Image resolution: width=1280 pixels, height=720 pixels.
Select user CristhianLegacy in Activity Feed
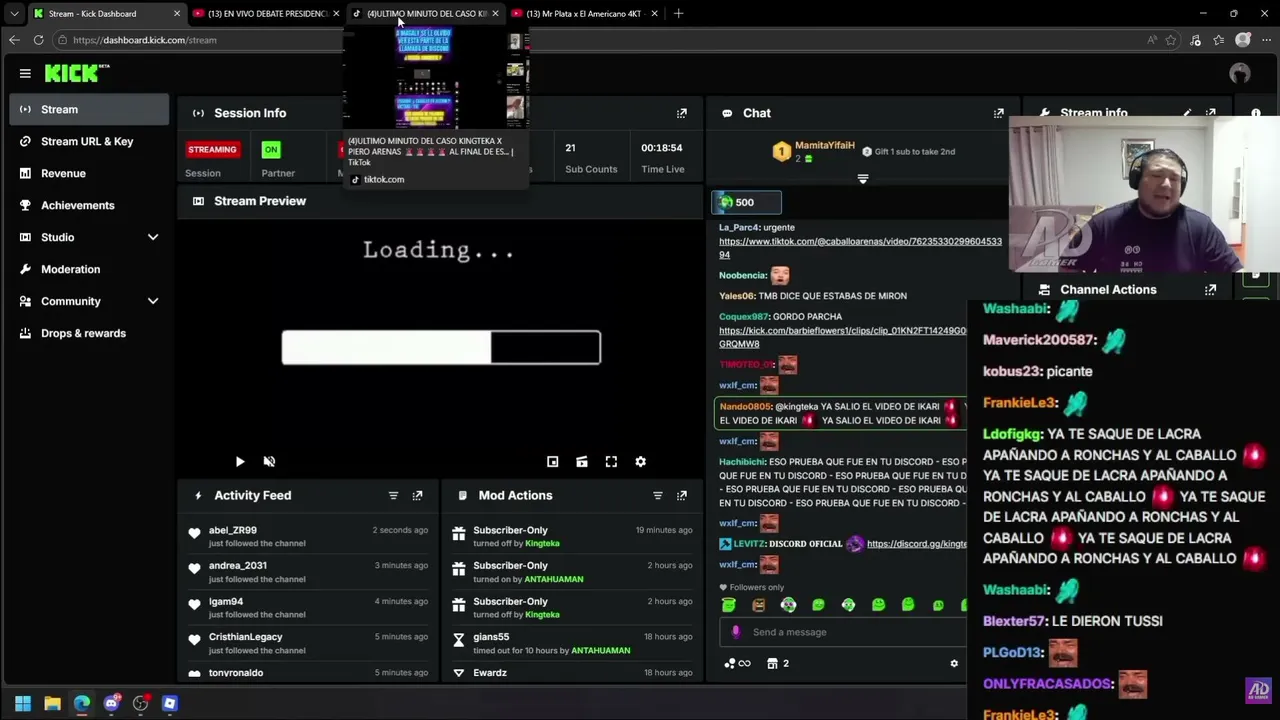pos(246,637)
